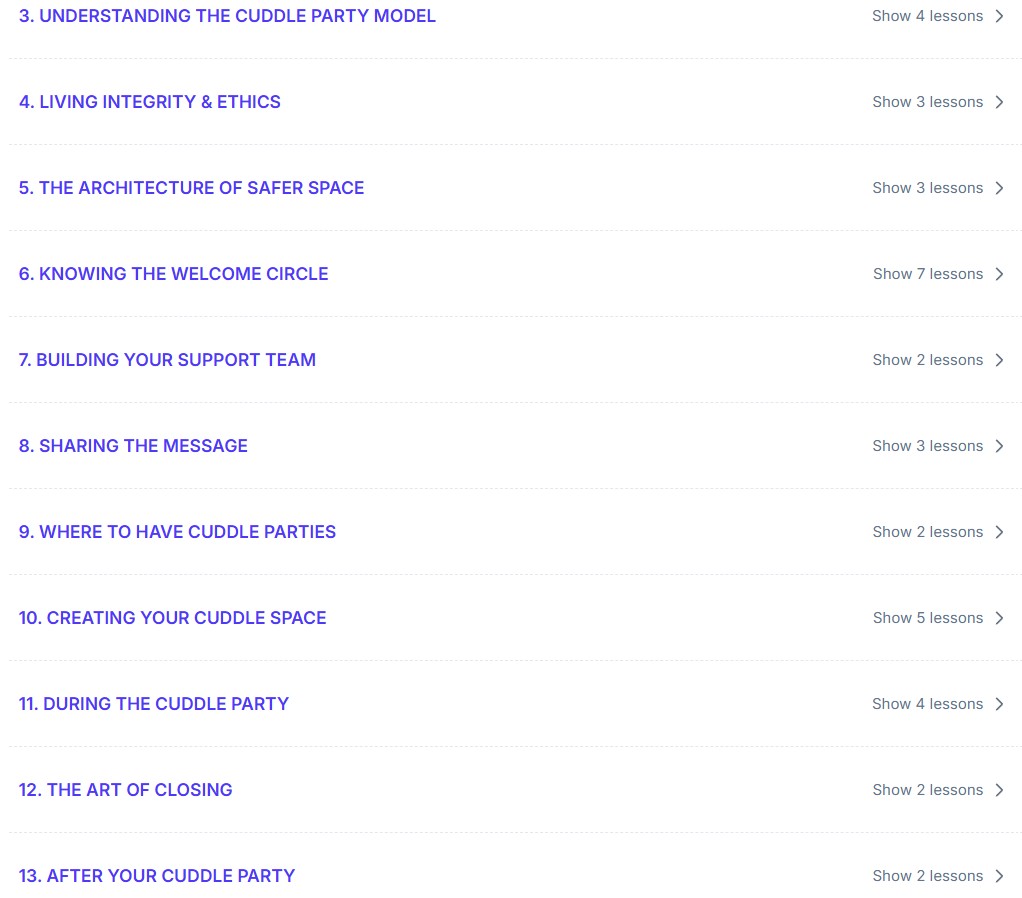Show 7 lessons in Knowing the Welcome Circle
This screenshot has height=898, width=1022.
(x=927, y=274)
